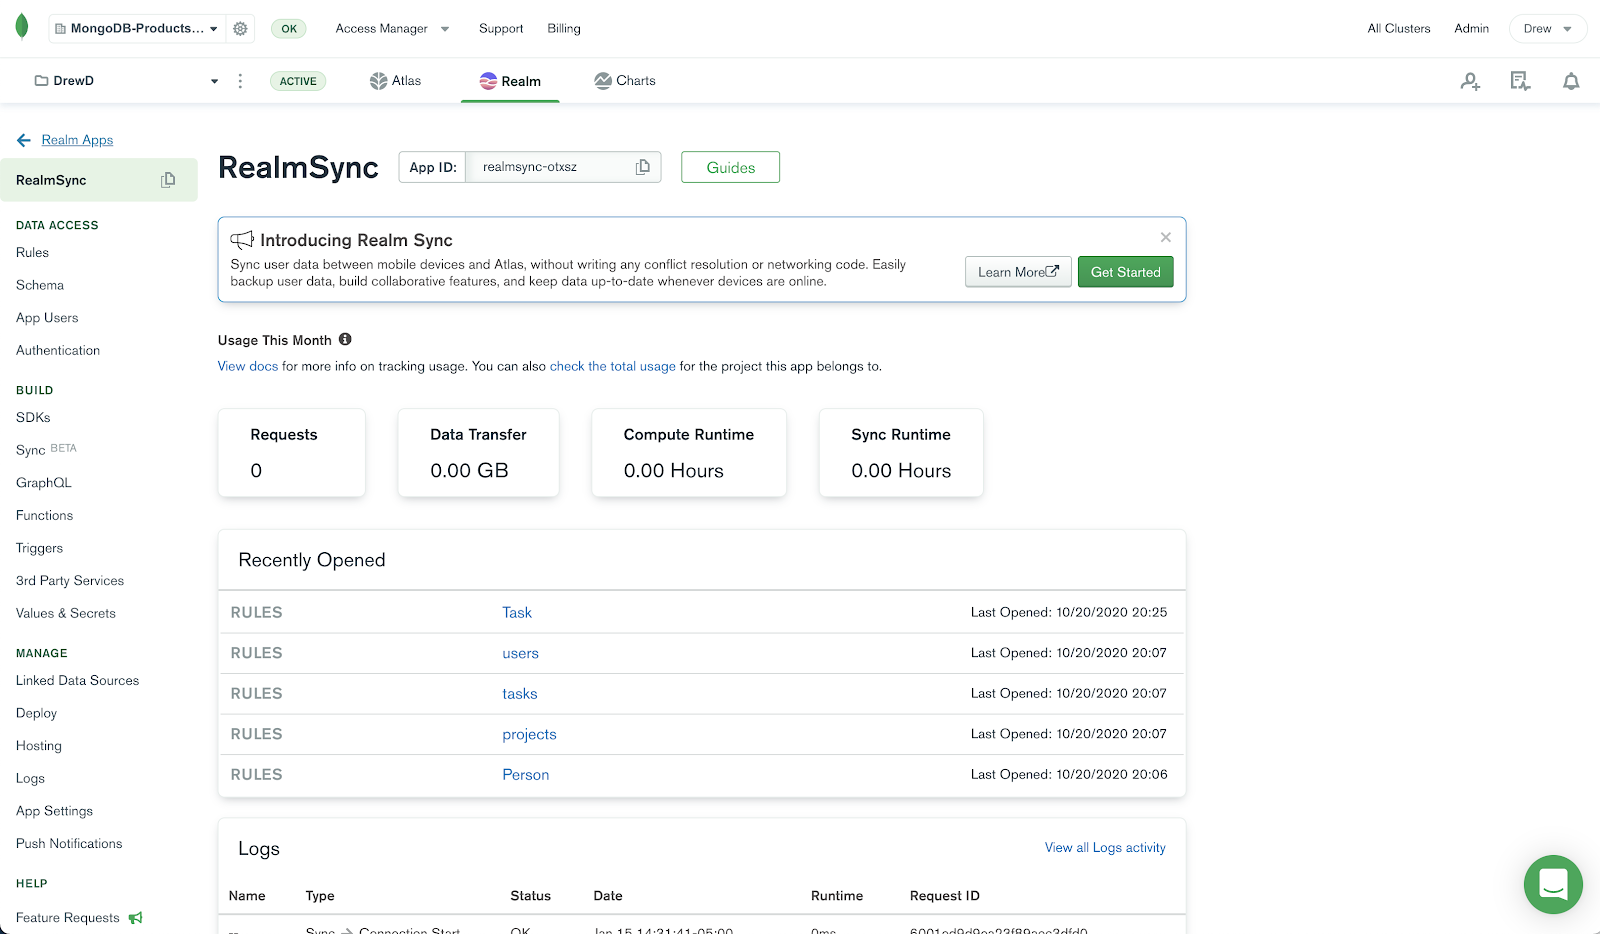Click the MongoDB leaf logo
The image size is (1600, 934).
[x=22, y=27]
